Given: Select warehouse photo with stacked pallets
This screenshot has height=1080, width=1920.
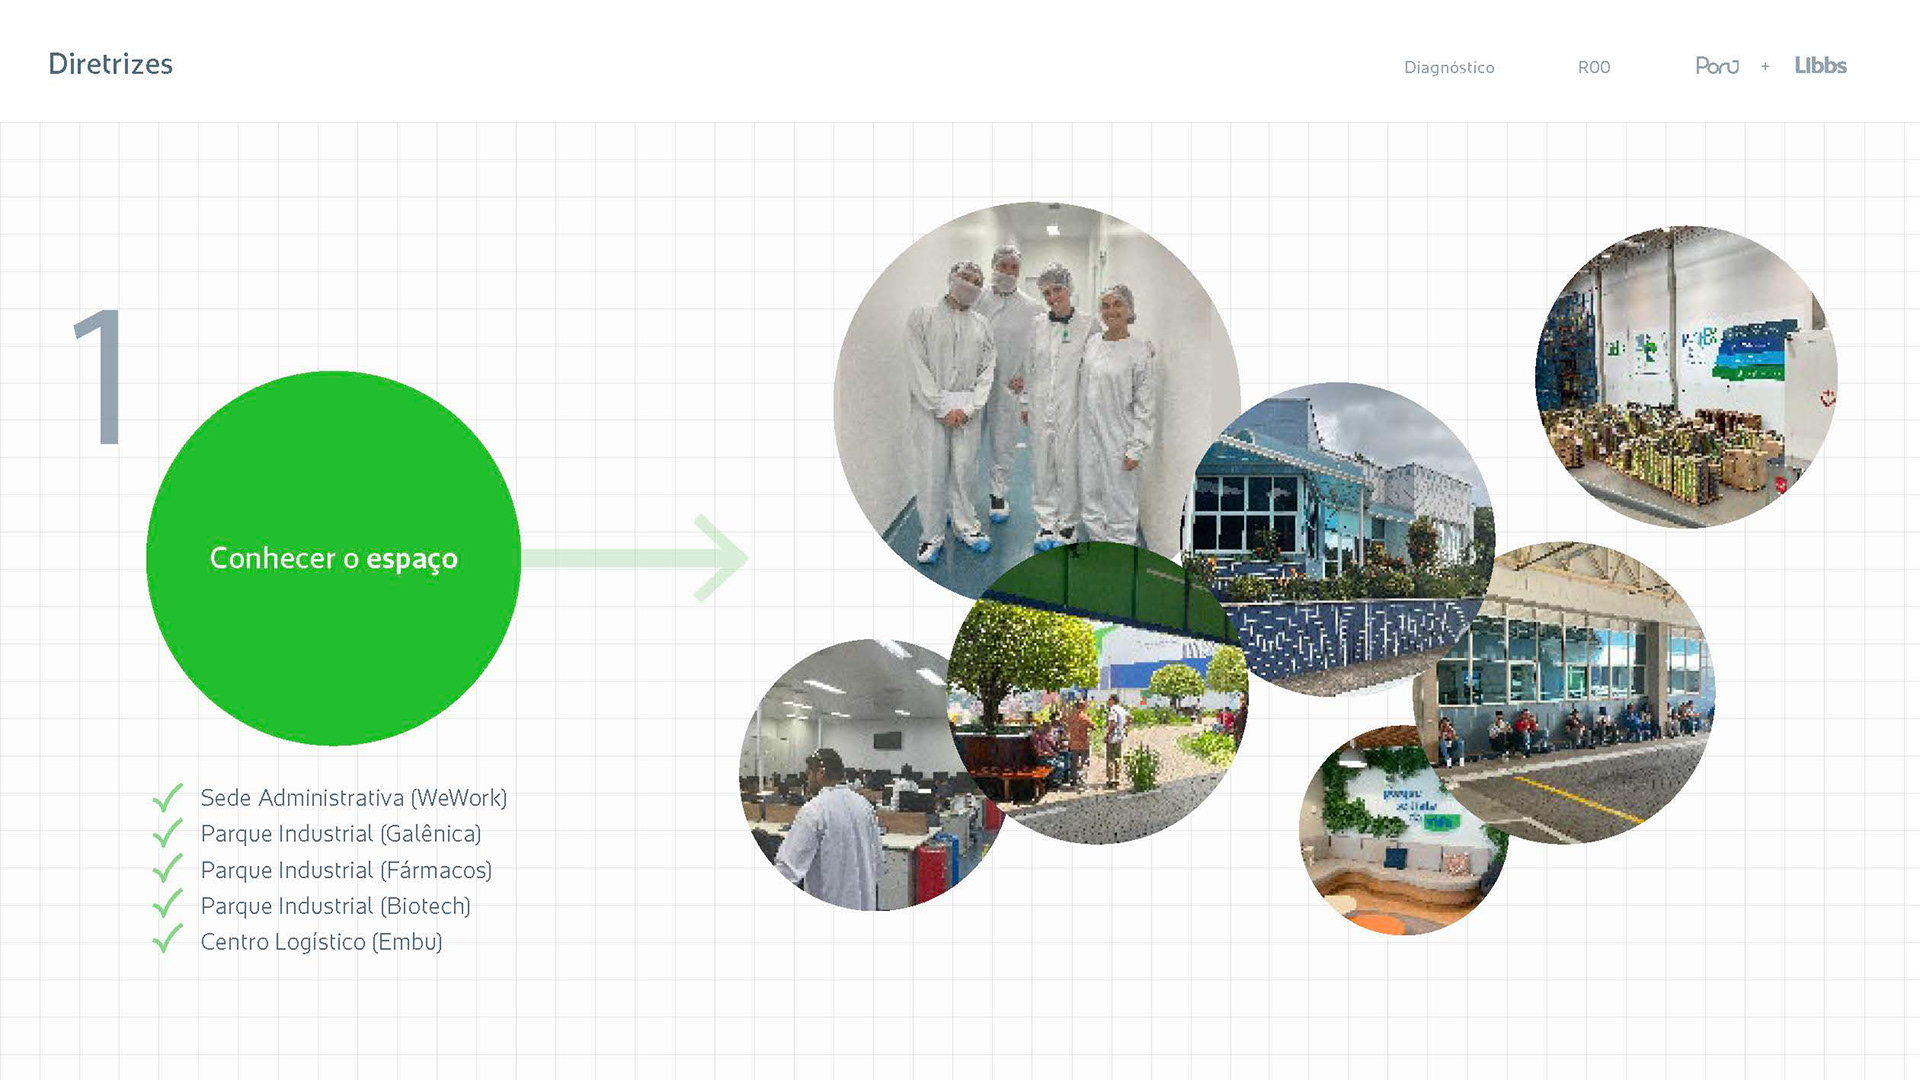Looking at the screenshot, I should 1686,377.
